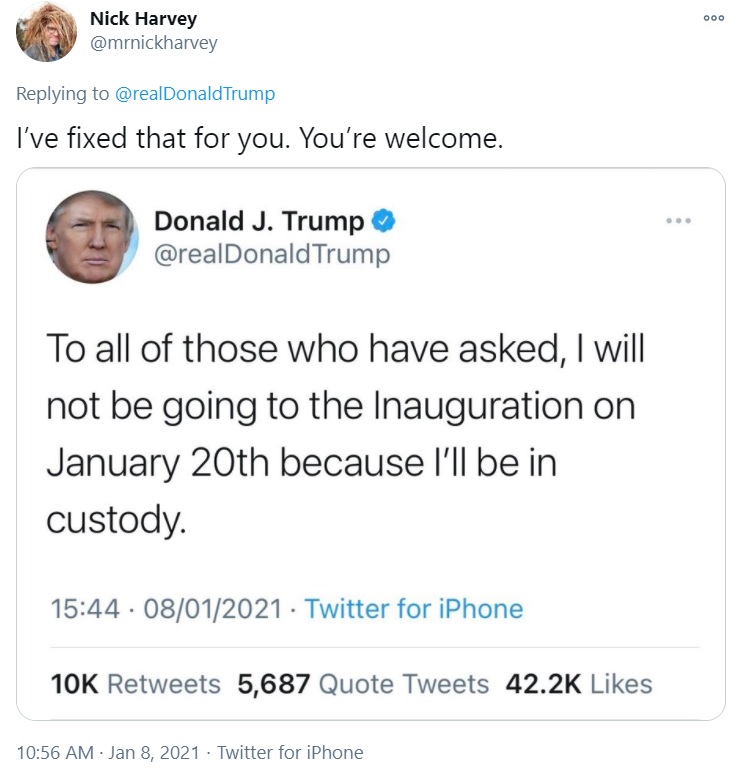This screenshot has width=746, height=769.
Task: Click blue Twitter for iPhone source label
Action: point(413,609)
